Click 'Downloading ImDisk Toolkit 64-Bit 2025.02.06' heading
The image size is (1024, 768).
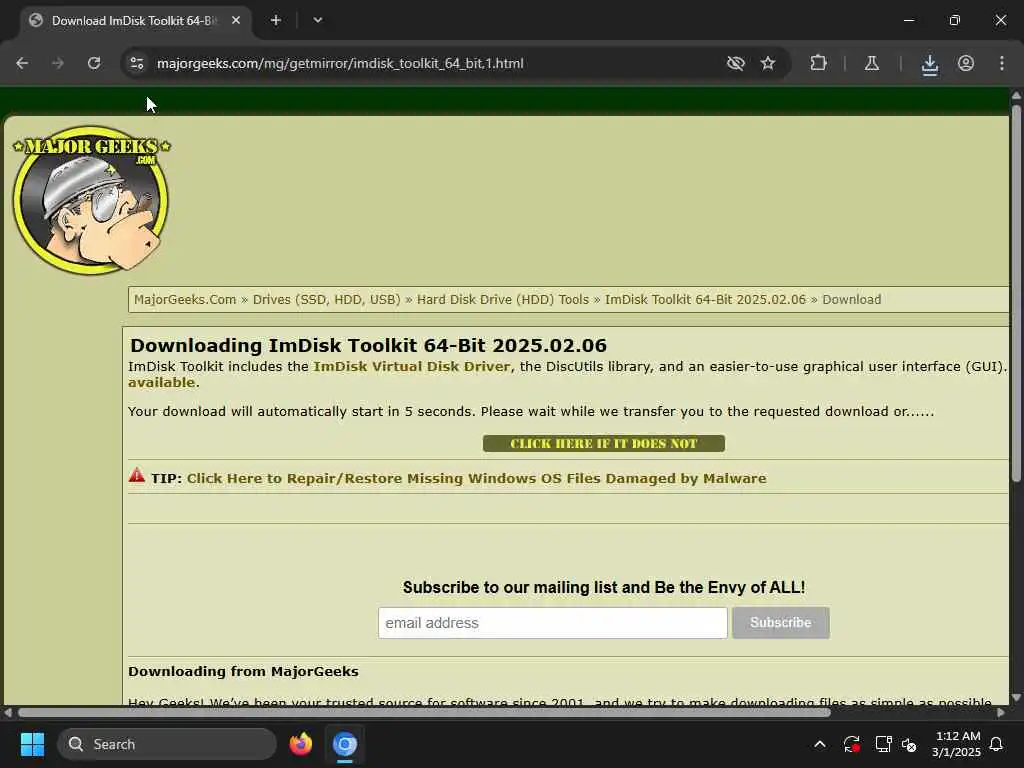click(x=368, y=345)
